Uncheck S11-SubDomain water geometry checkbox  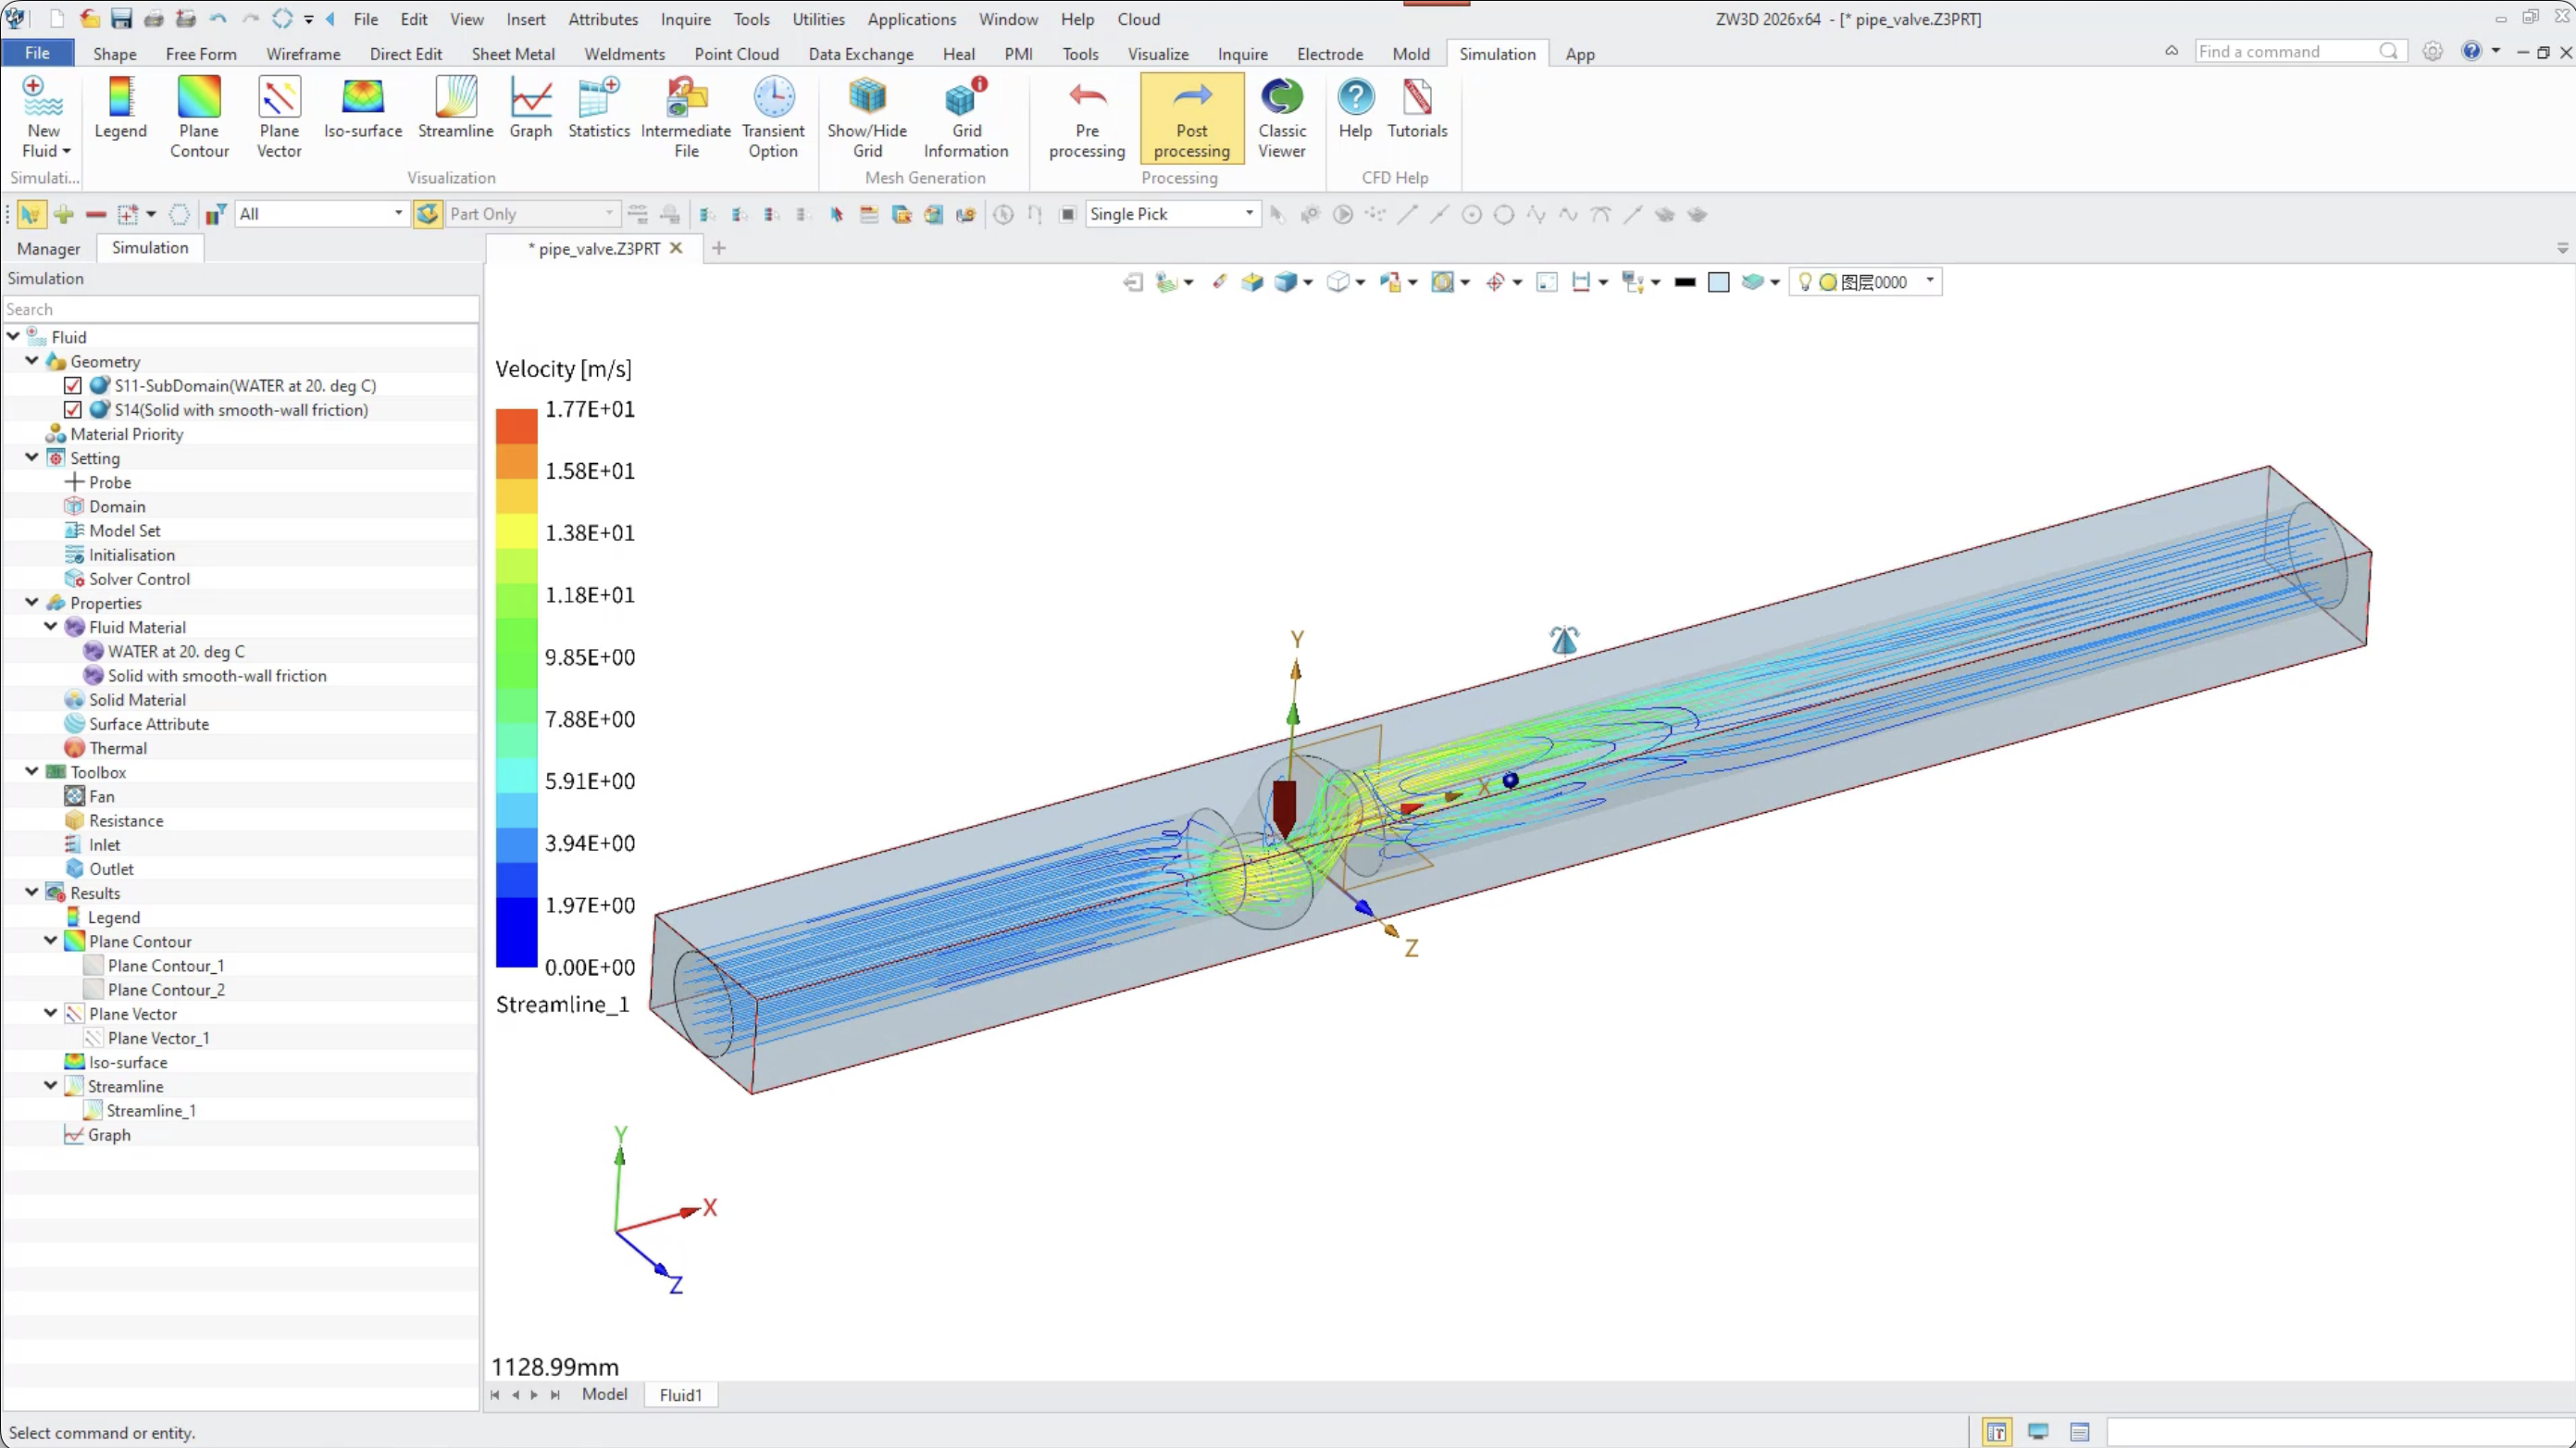[x=73, y=386]
